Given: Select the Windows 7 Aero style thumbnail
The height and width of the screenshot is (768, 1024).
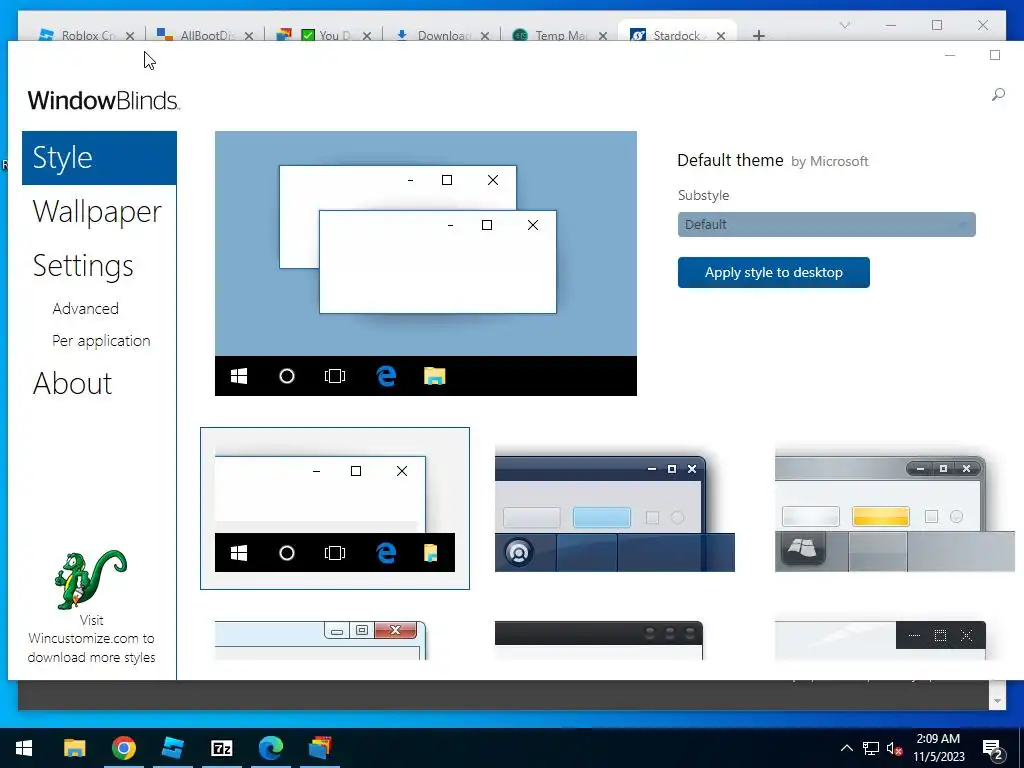Looking at the screenshot, I should pos(321,641).
